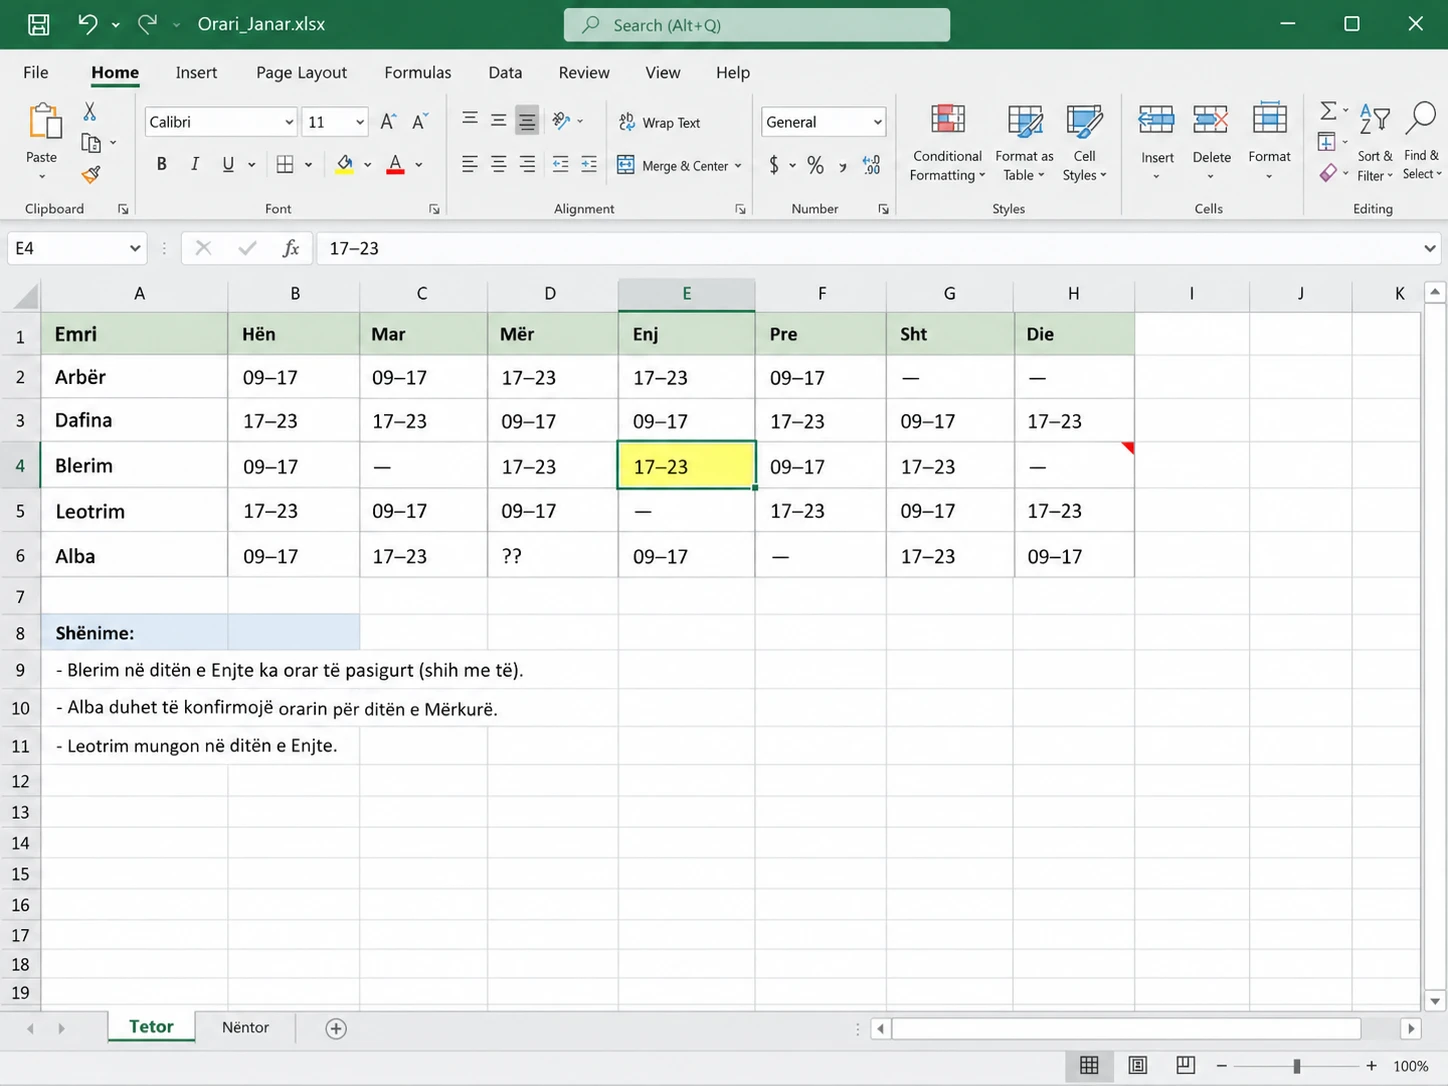Open the font size dropdown showing 11
This screenshot has height=1086, width=1448.
pos(360,122)
